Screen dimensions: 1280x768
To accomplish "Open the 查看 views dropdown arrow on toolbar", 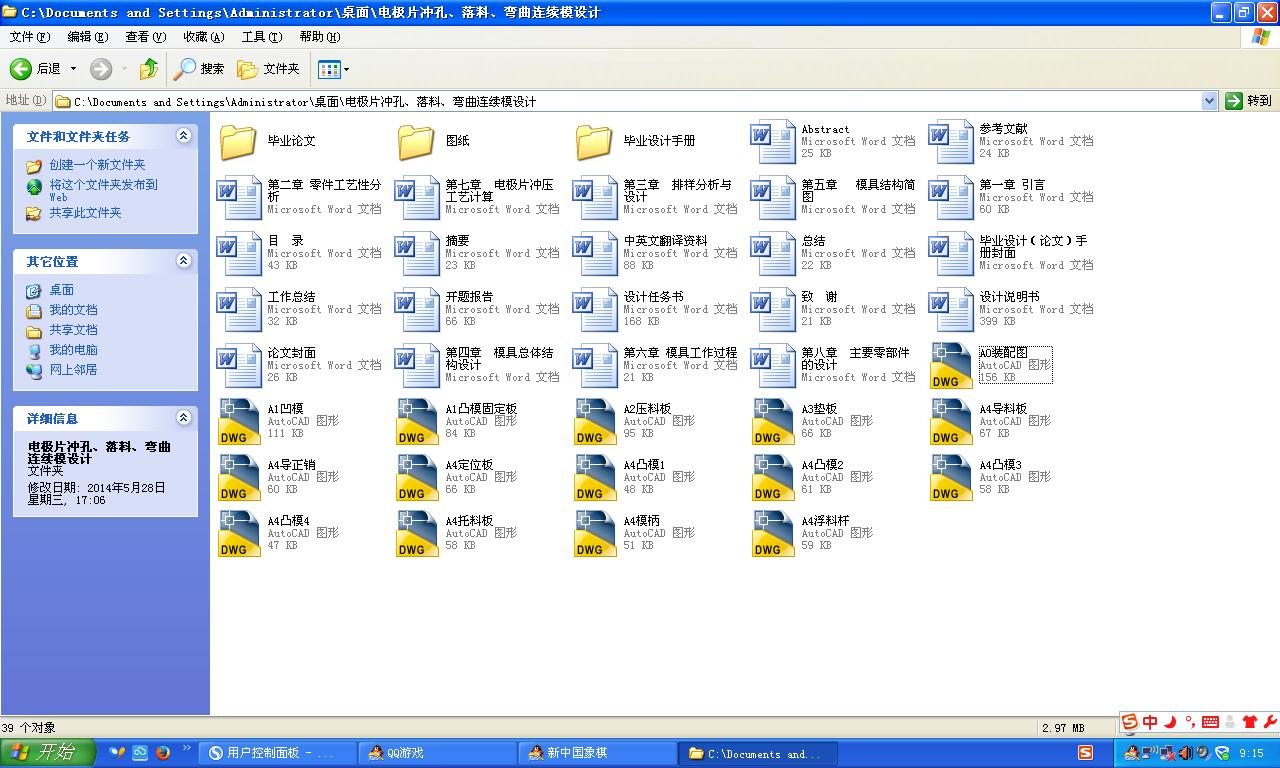I will click(x=345, y=69).
